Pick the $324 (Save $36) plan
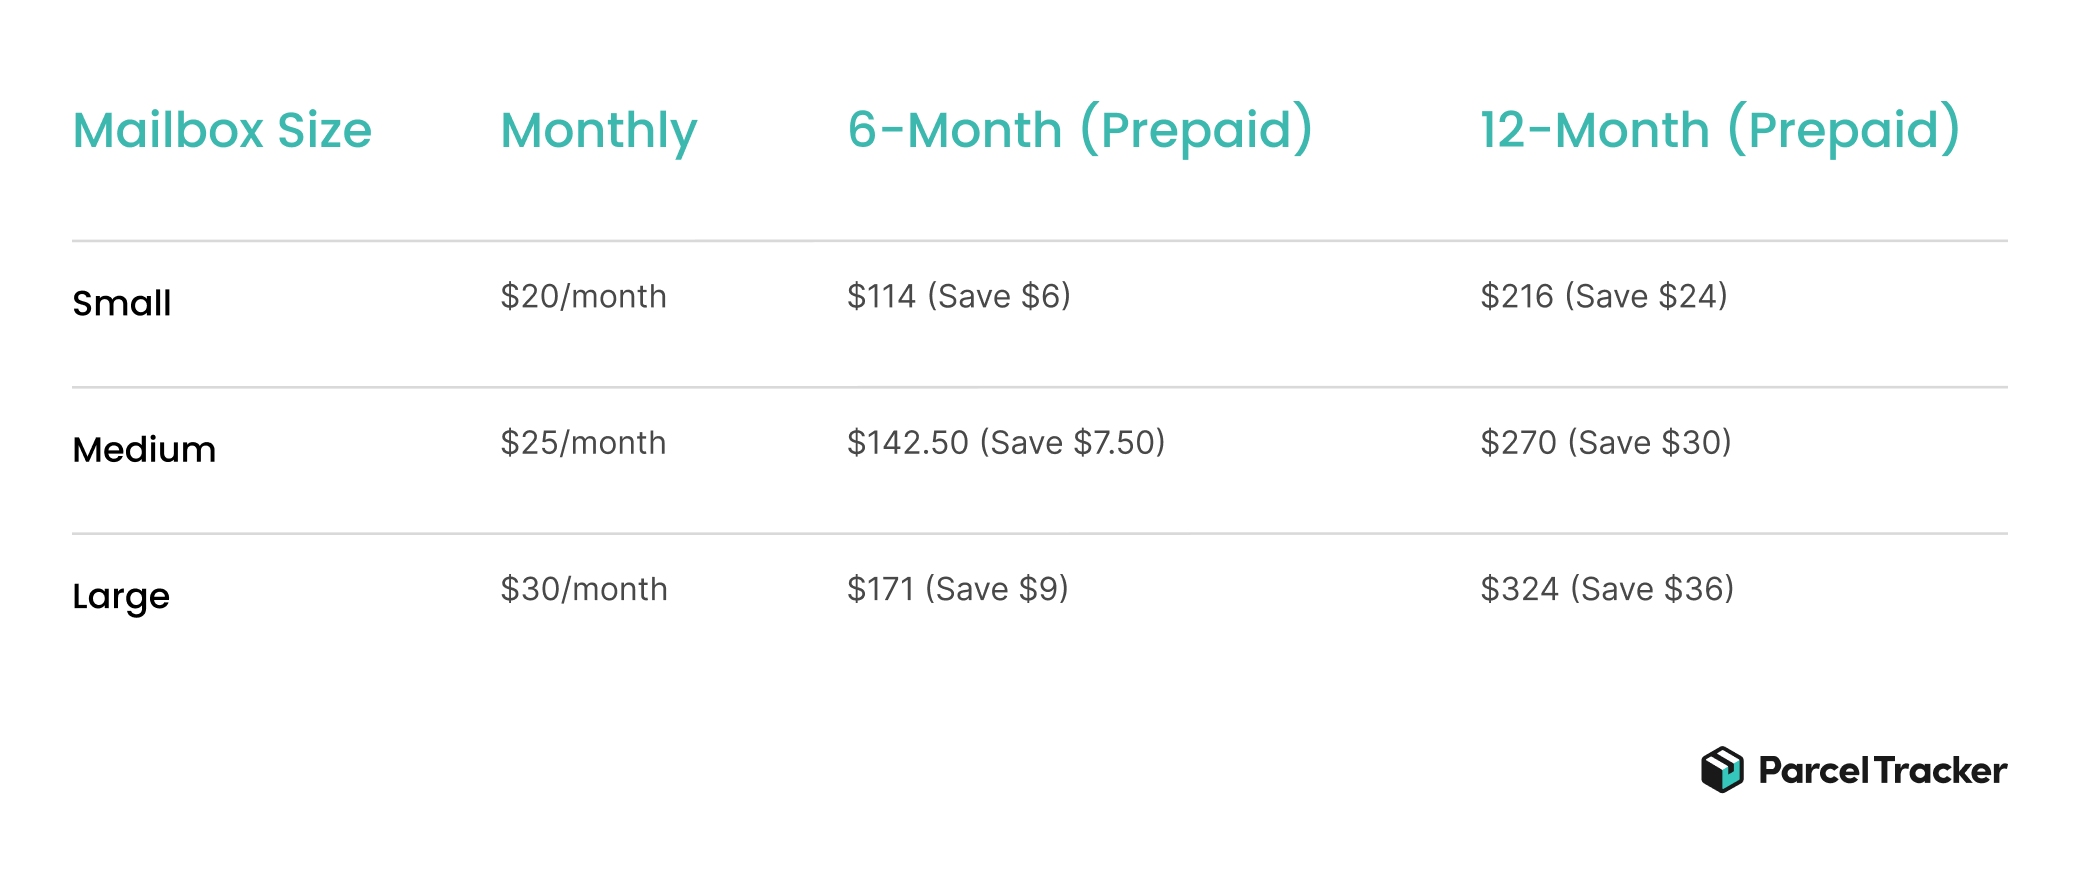Image resolution: width=2080 pixels, height=869 pixels. pos(1607,589)
